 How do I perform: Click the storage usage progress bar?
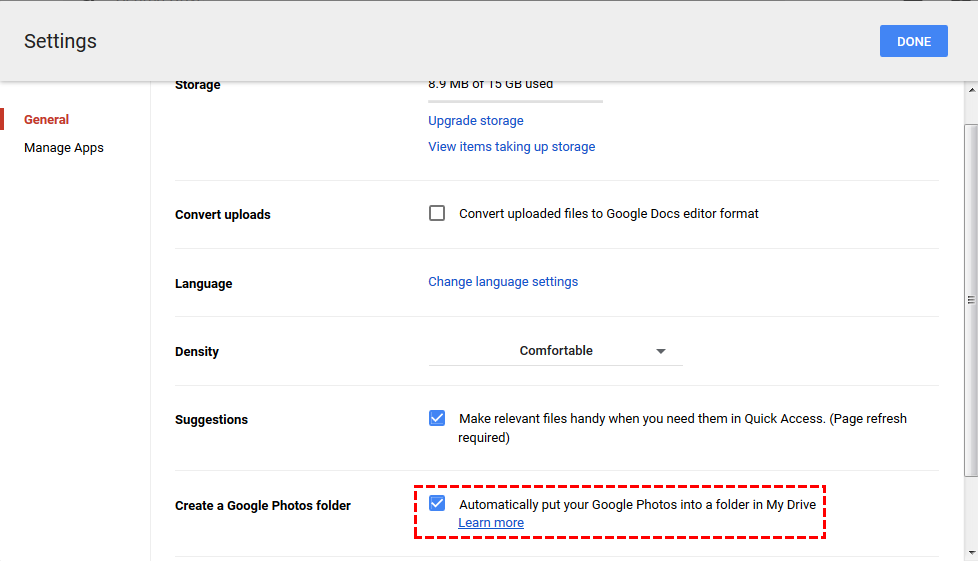pyautogui.click(x=515, y=101)
